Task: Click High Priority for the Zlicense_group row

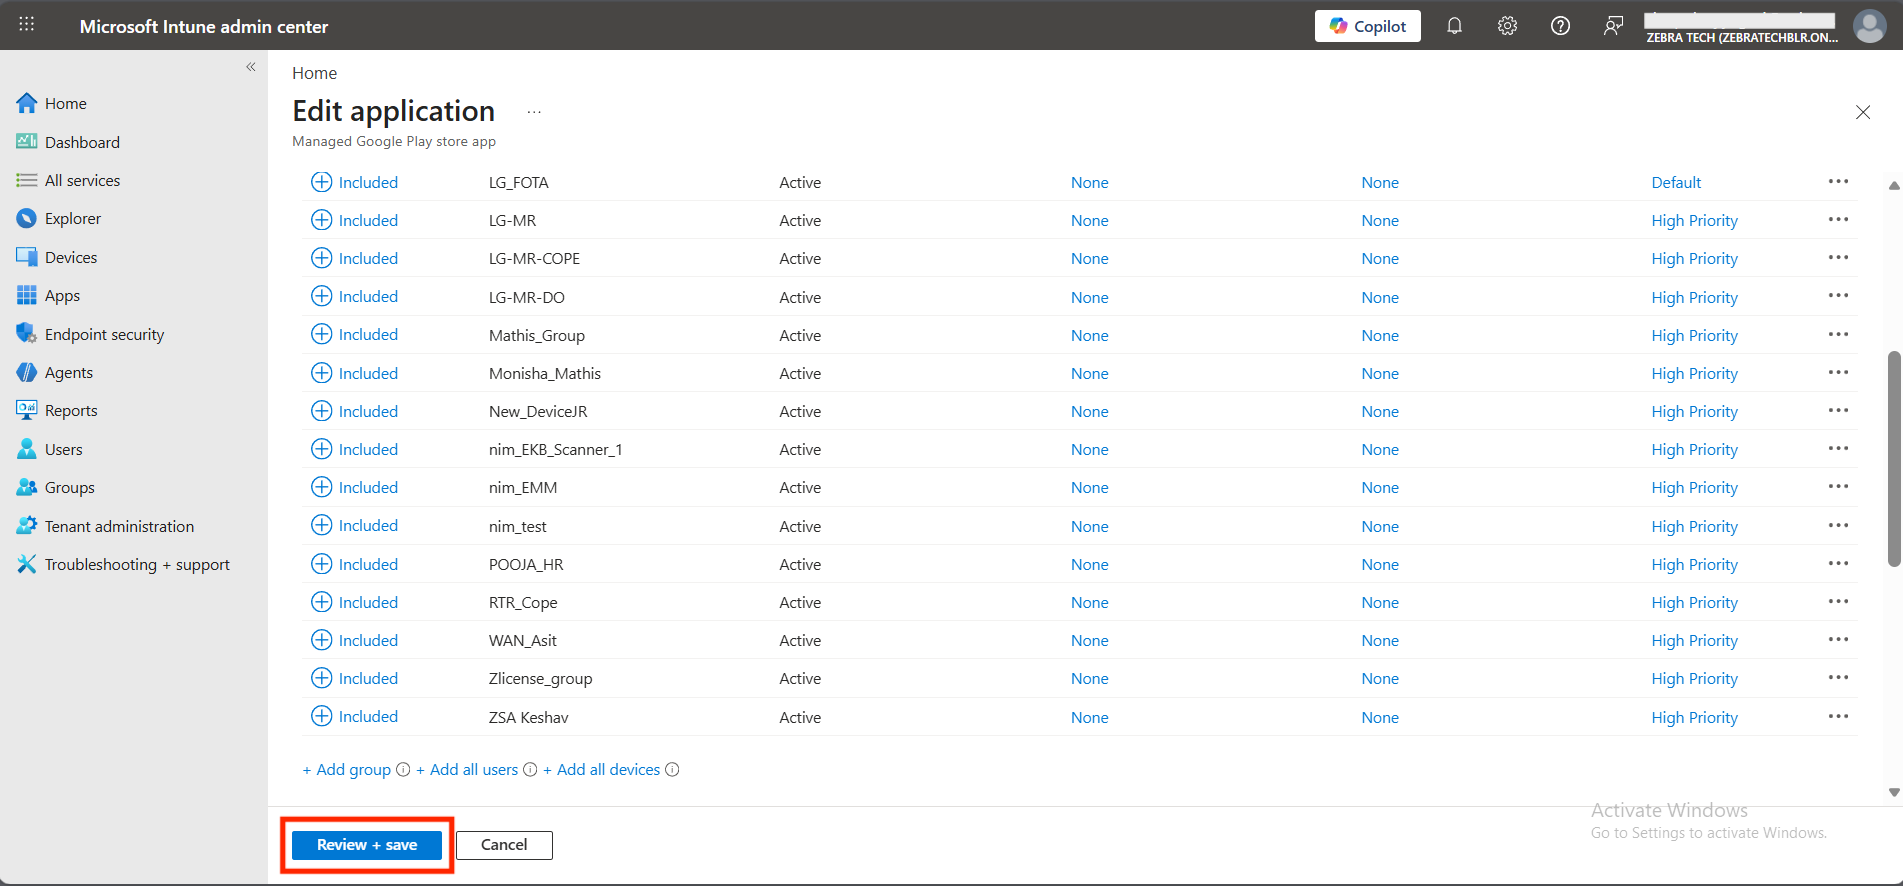Action: click(x=1695, y=678)
